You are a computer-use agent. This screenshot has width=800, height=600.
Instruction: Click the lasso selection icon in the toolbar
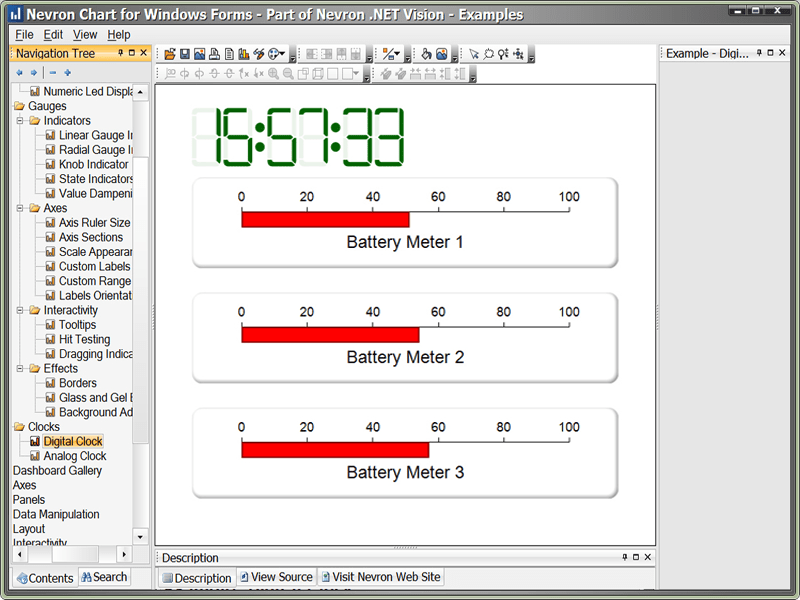point(488,51)
